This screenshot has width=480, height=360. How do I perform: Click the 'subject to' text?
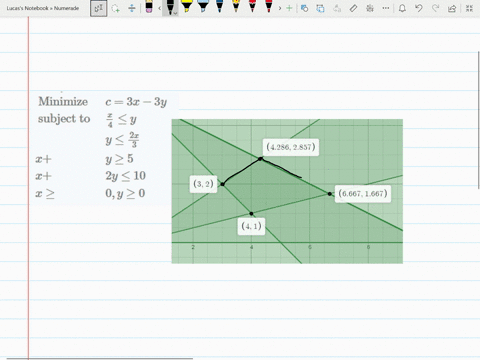64,119
